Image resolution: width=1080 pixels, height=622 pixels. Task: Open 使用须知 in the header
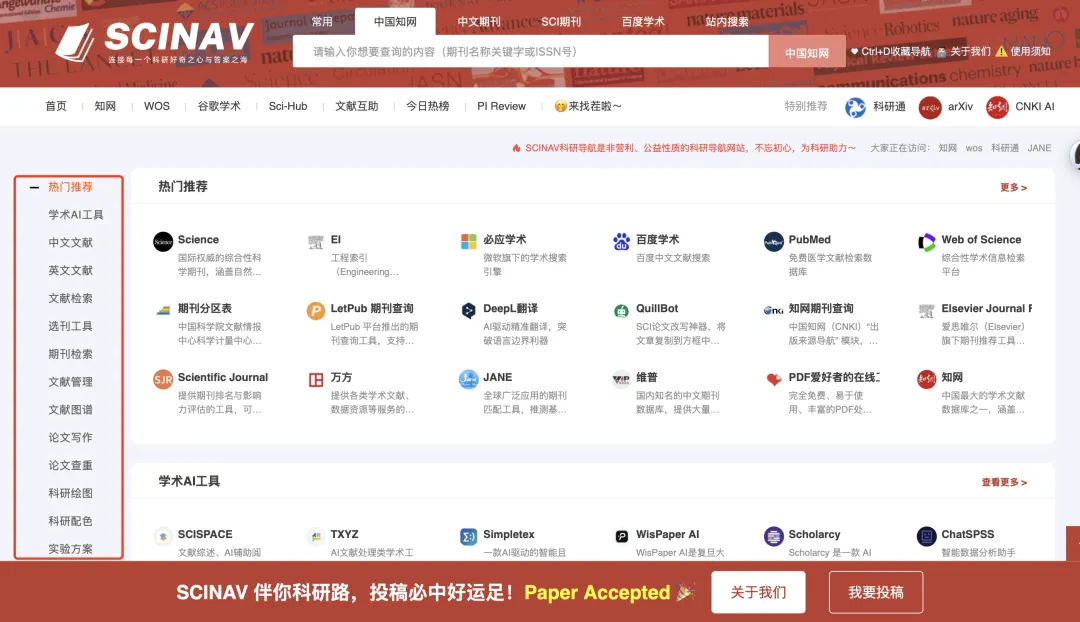(x=1024, y=52)
